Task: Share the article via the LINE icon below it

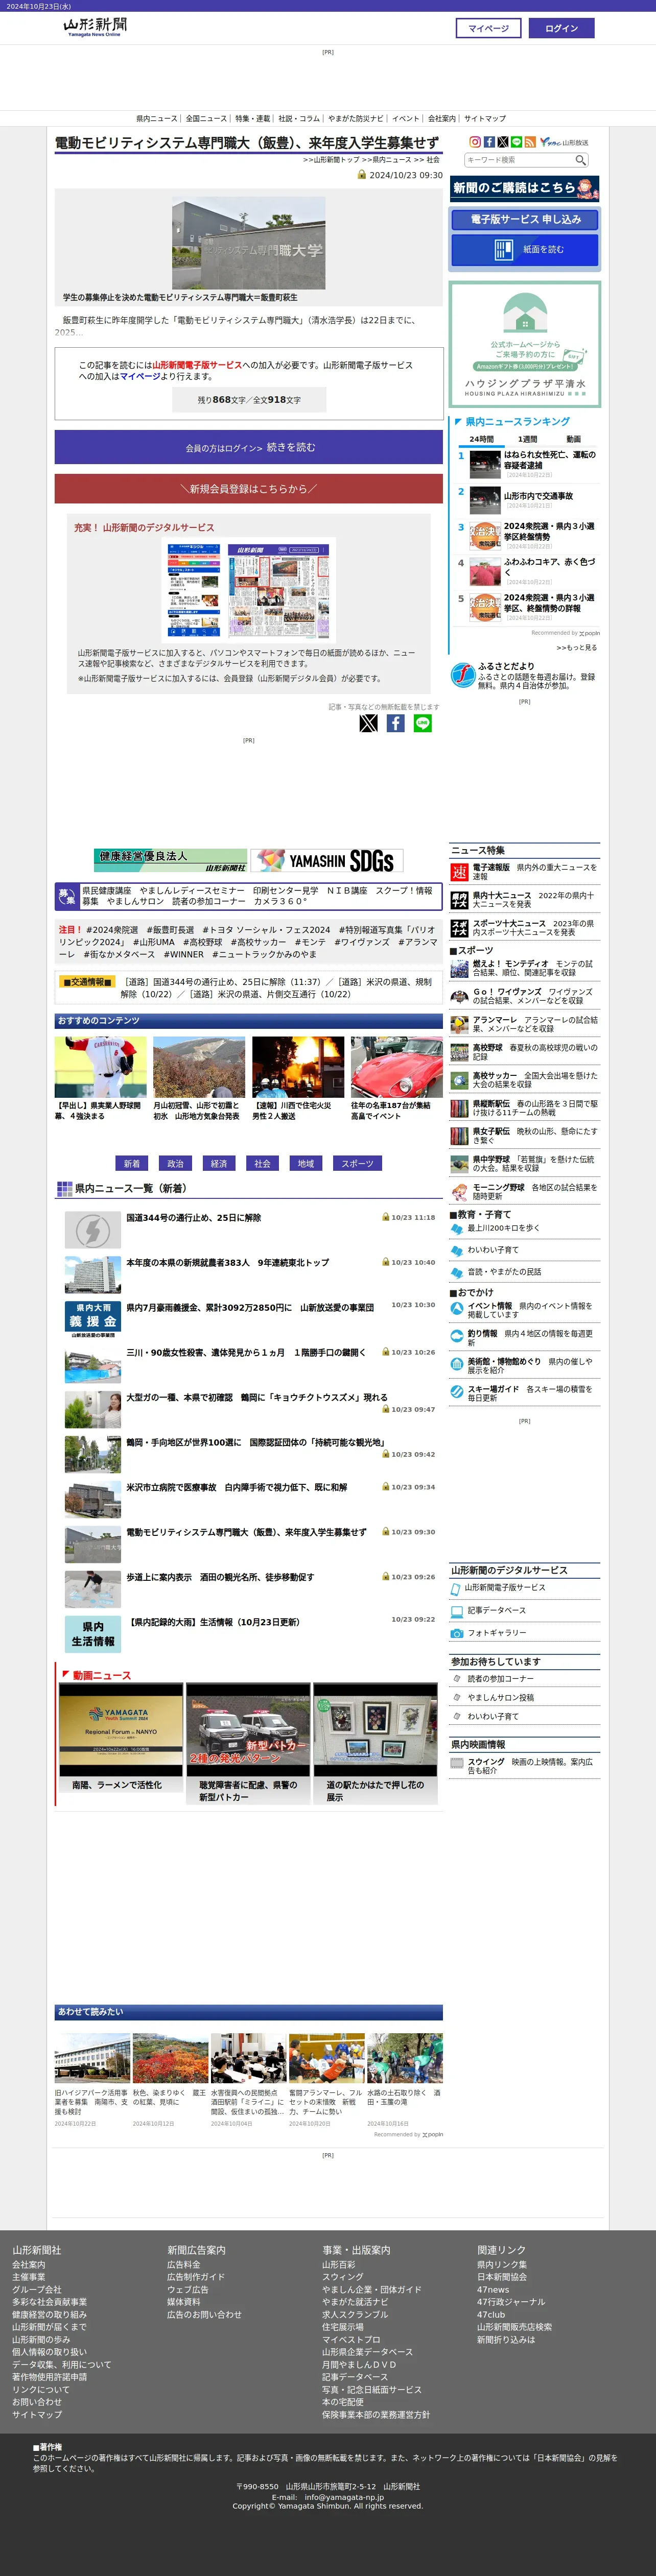Action: [x=423, y=723]
